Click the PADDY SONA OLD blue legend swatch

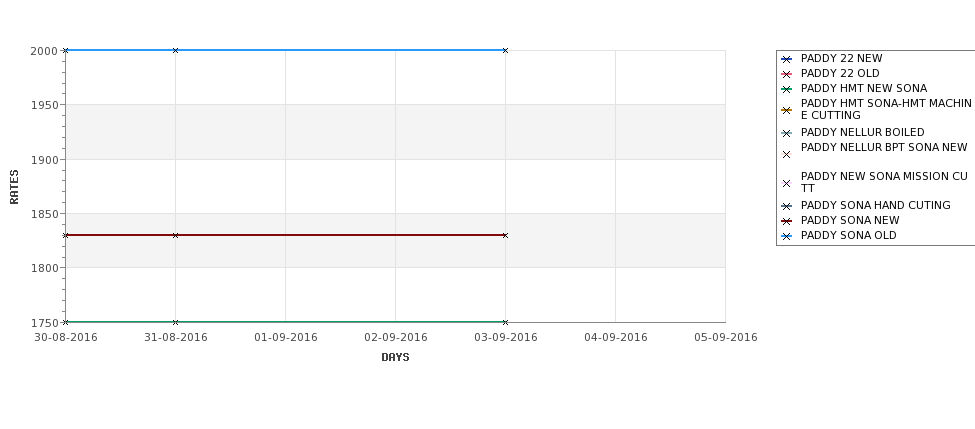786,237
